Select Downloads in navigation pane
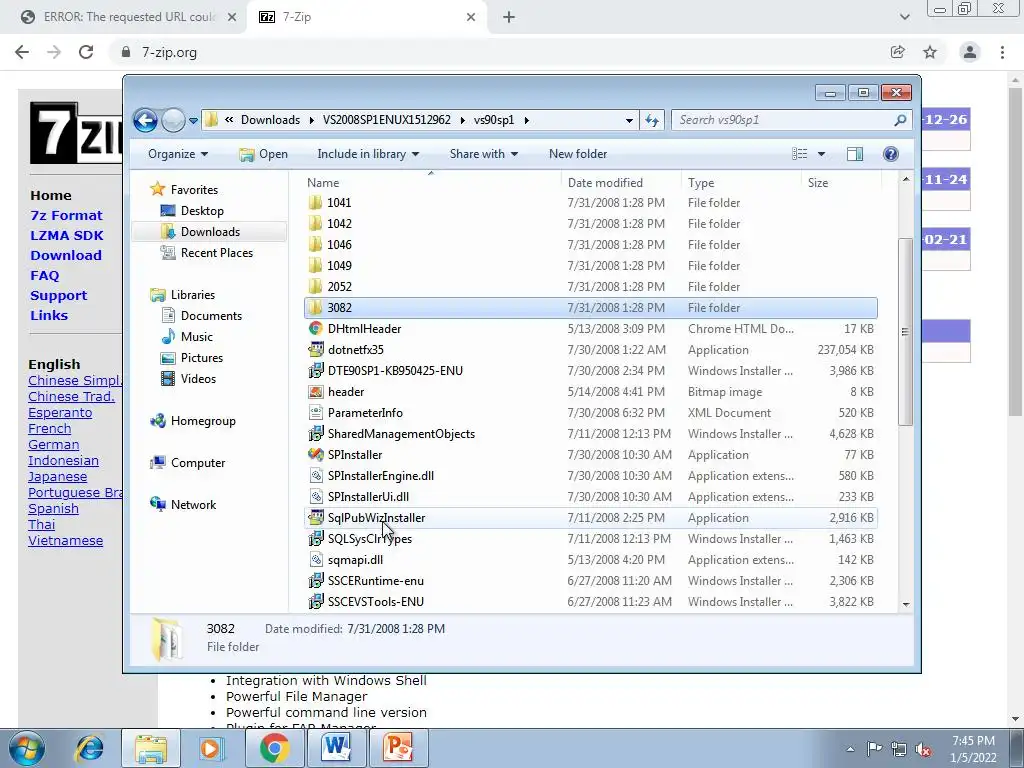1024x768 pixels. [x=210, y=232]
